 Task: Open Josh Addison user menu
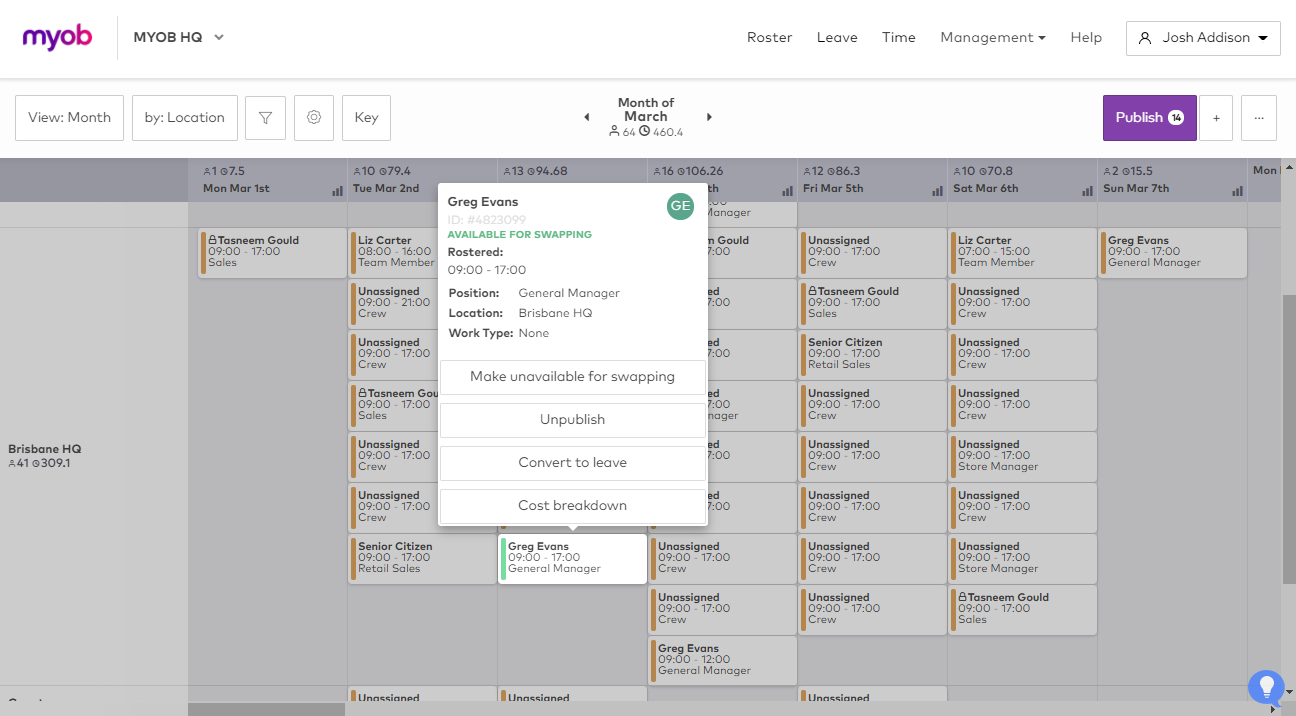1203,38
